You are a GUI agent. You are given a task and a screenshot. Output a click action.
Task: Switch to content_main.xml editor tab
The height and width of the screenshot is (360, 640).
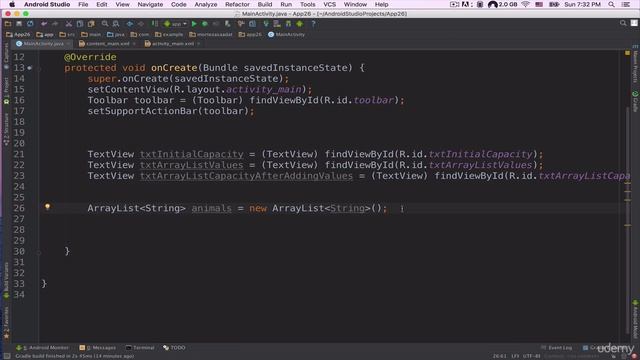click(x=107, y=44)
